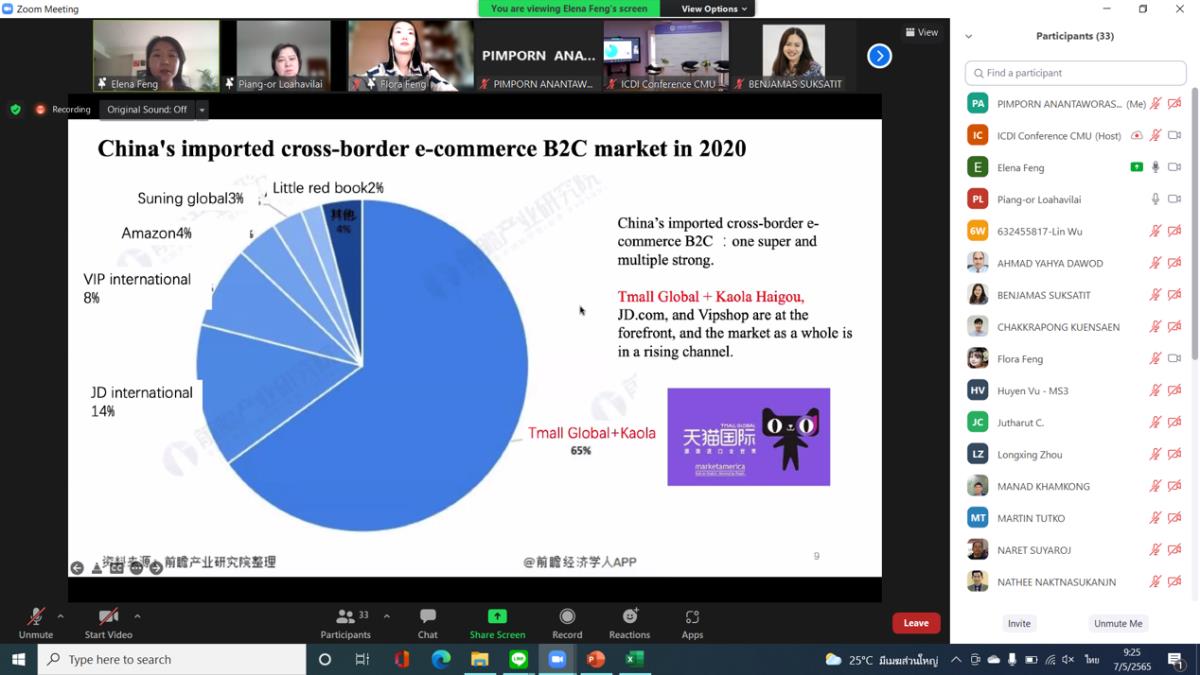
Task: Open the Participants panel icon
Action: [x=346, y=617]
